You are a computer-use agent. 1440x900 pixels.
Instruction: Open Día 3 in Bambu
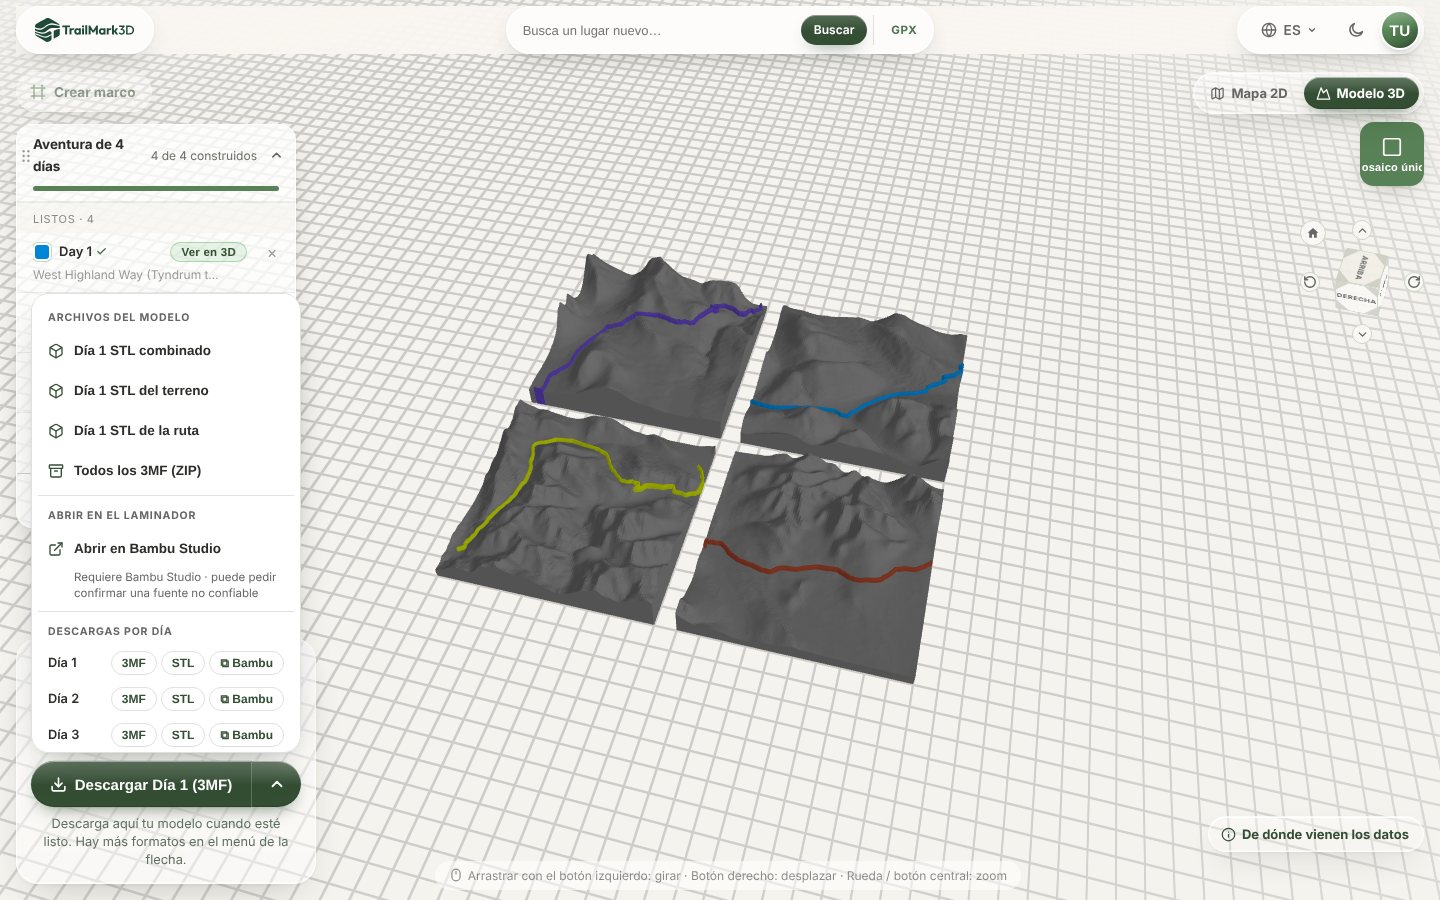click(x=246, y=735)
